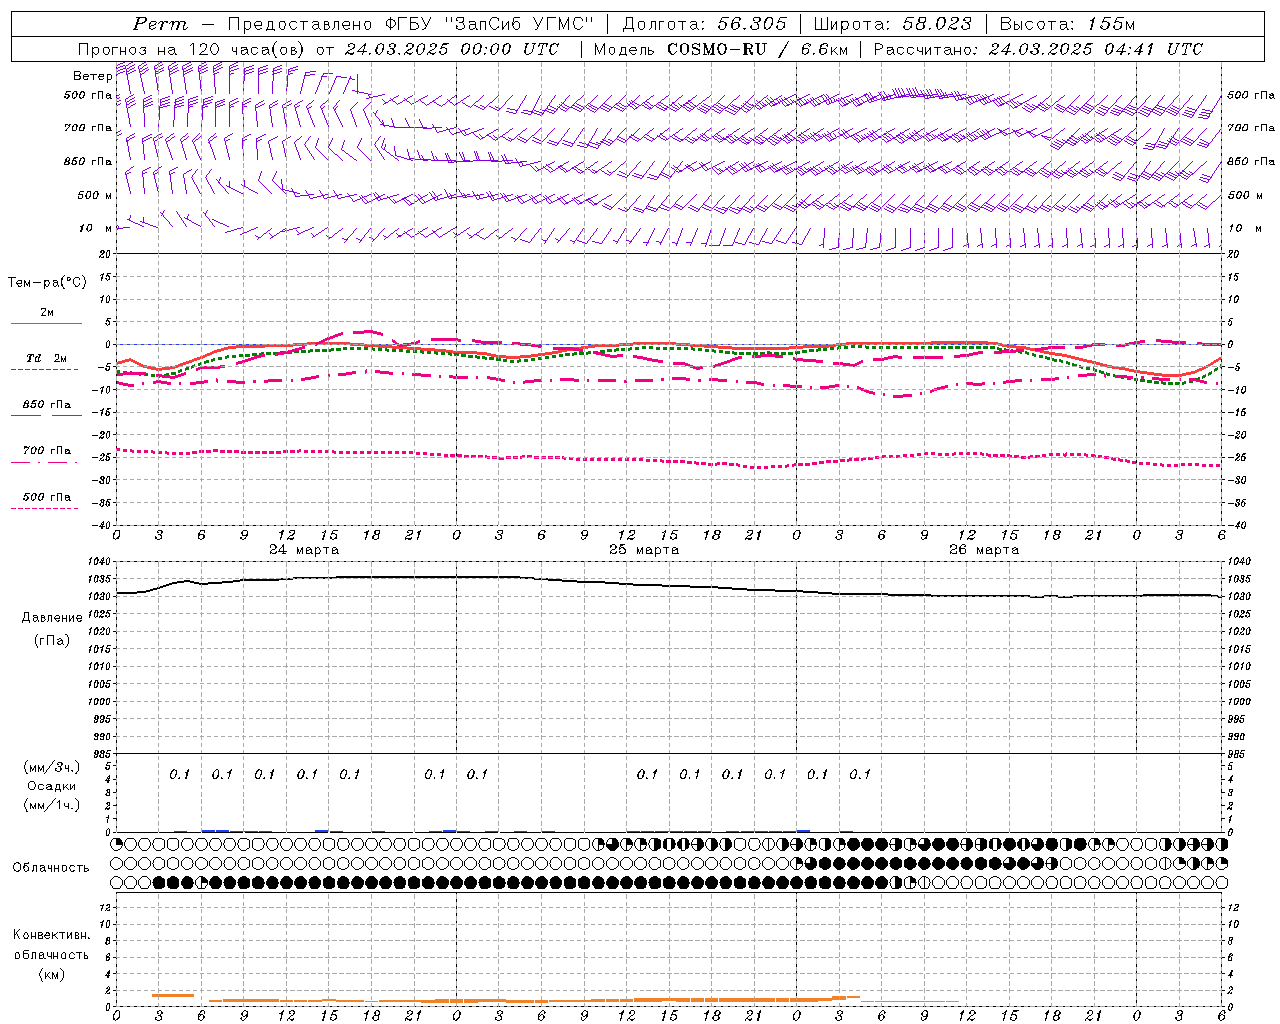Click the "25 марта" date label

pos(644,550)
